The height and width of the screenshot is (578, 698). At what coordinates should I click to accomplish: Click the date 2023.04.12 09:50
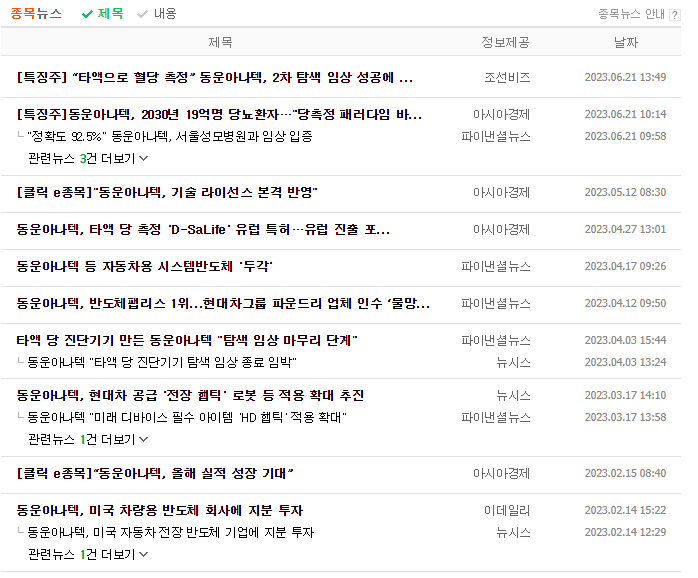click(625, 303)
